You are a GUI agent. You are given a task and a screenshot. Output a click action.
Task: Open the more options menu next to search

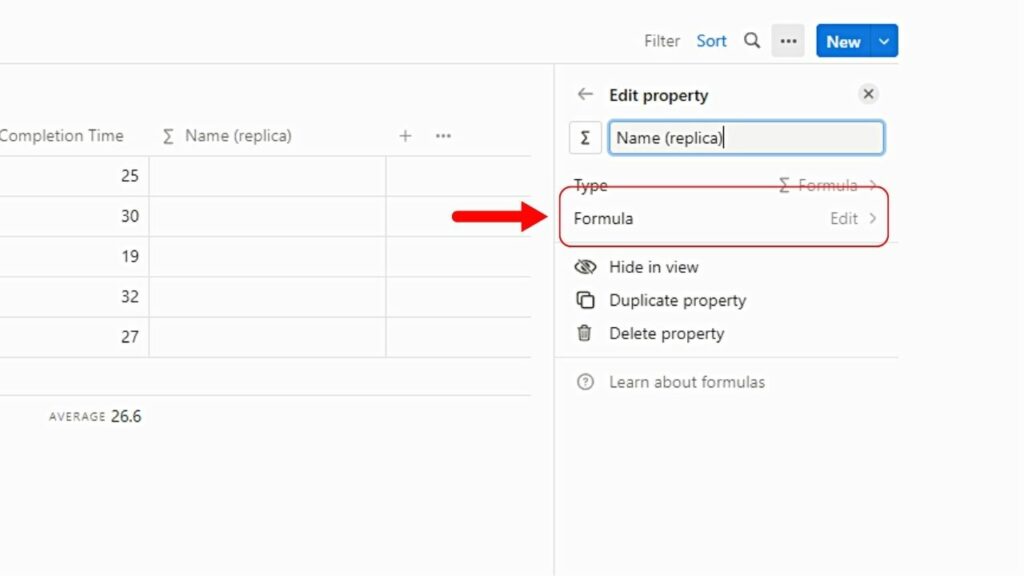pos(788,41)
